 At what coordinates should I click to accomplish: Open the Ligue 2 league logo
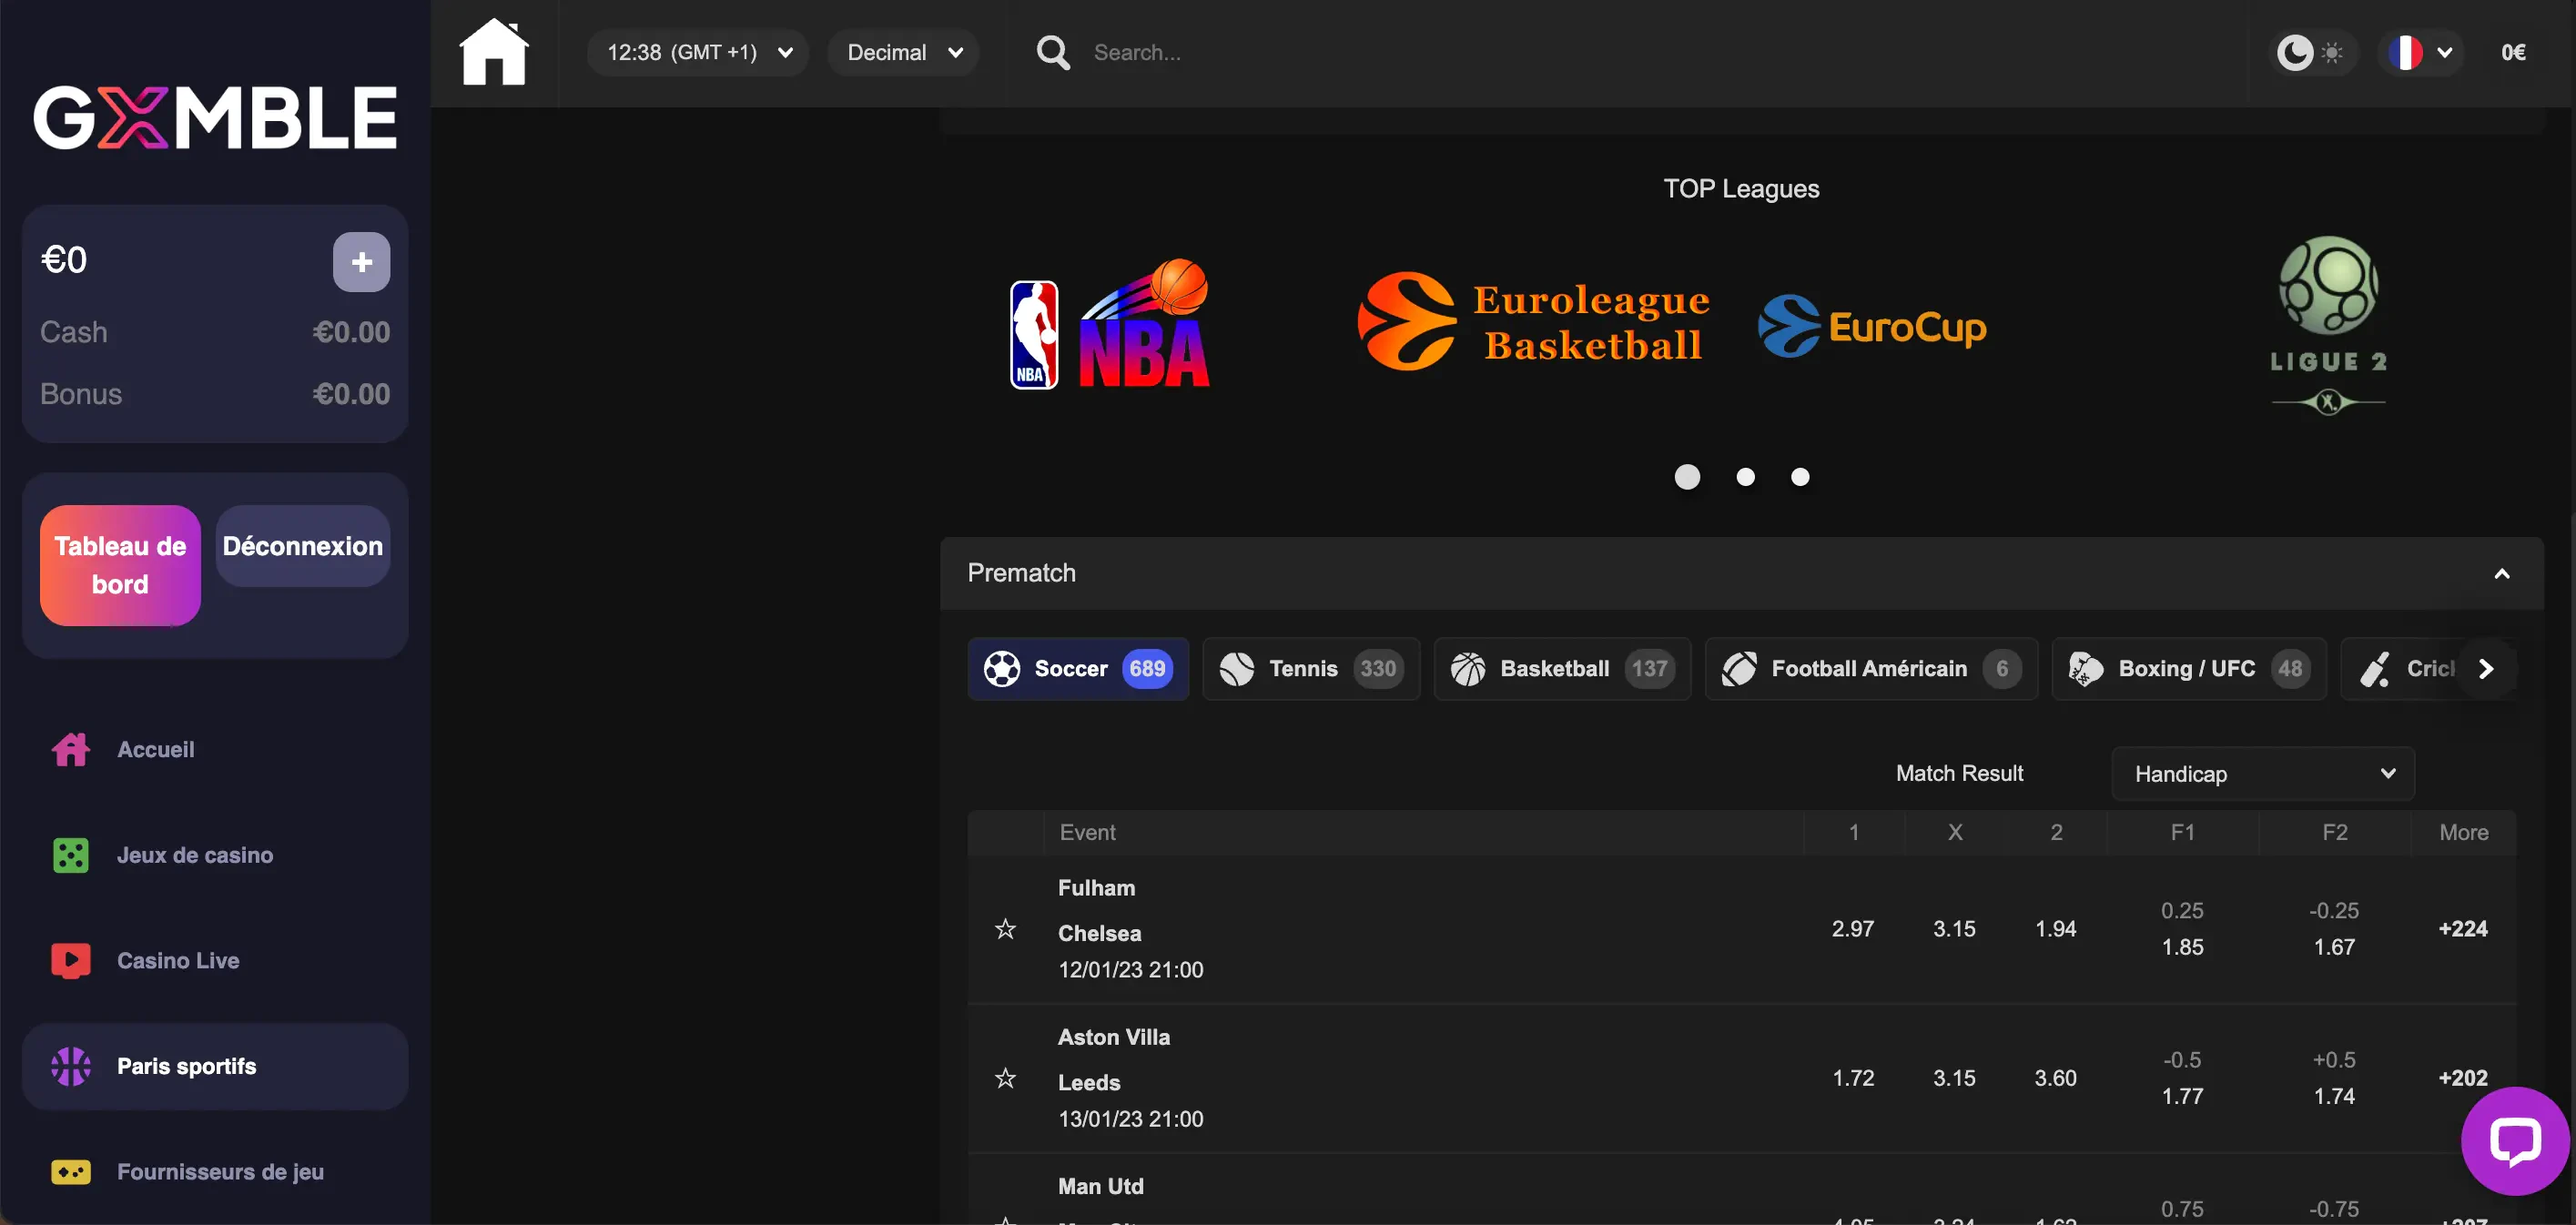pos(2329,325)
